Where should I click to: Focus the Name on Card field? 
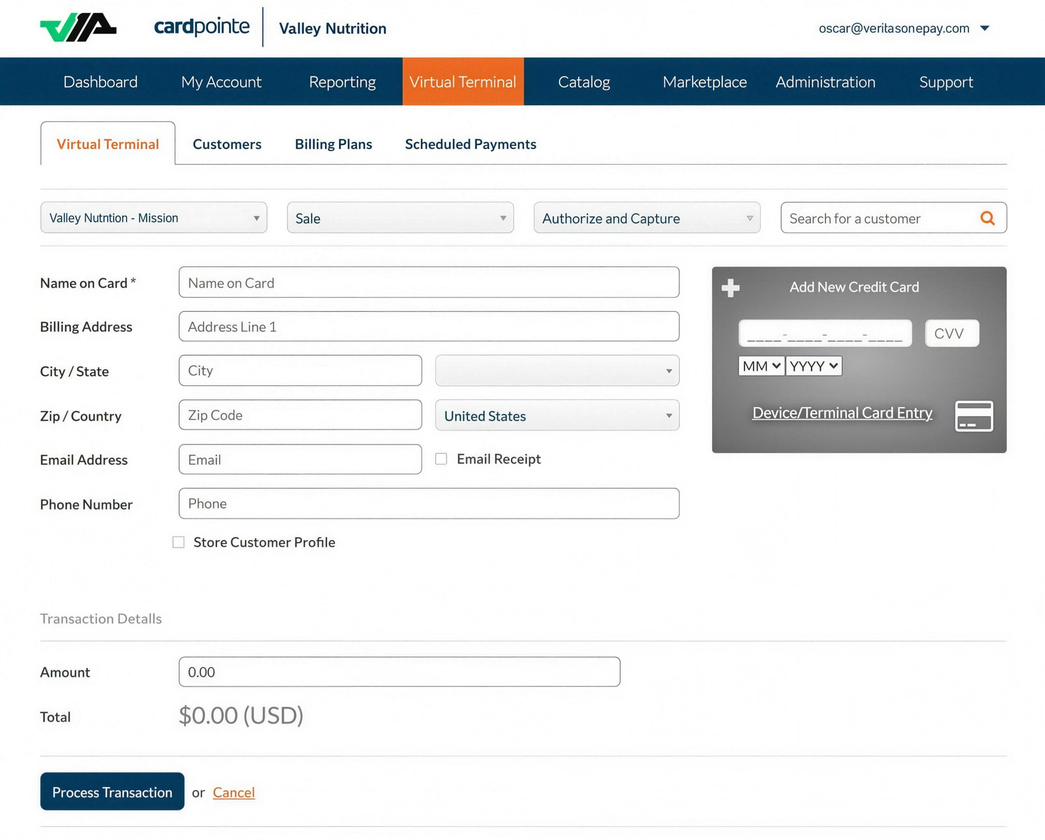pos(429,283)
